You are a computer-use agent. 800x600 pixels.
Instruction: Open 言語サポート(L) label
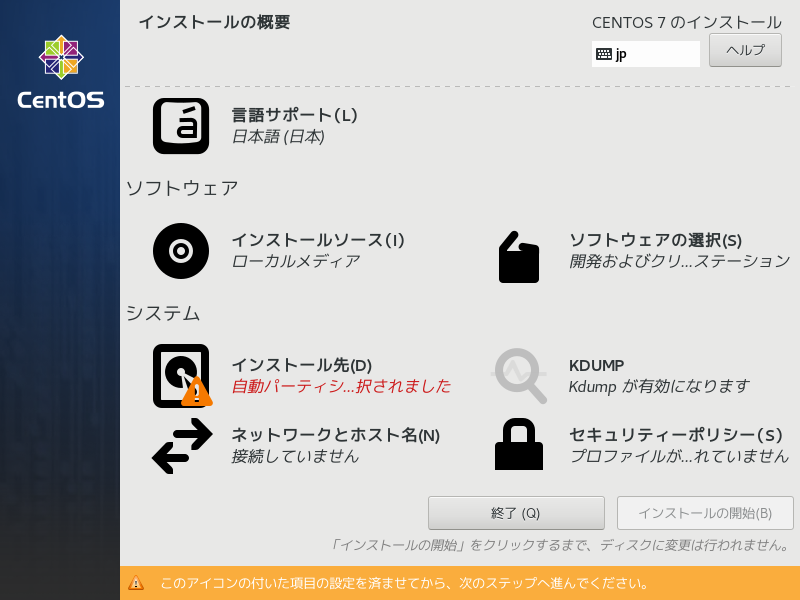(294, 115)
